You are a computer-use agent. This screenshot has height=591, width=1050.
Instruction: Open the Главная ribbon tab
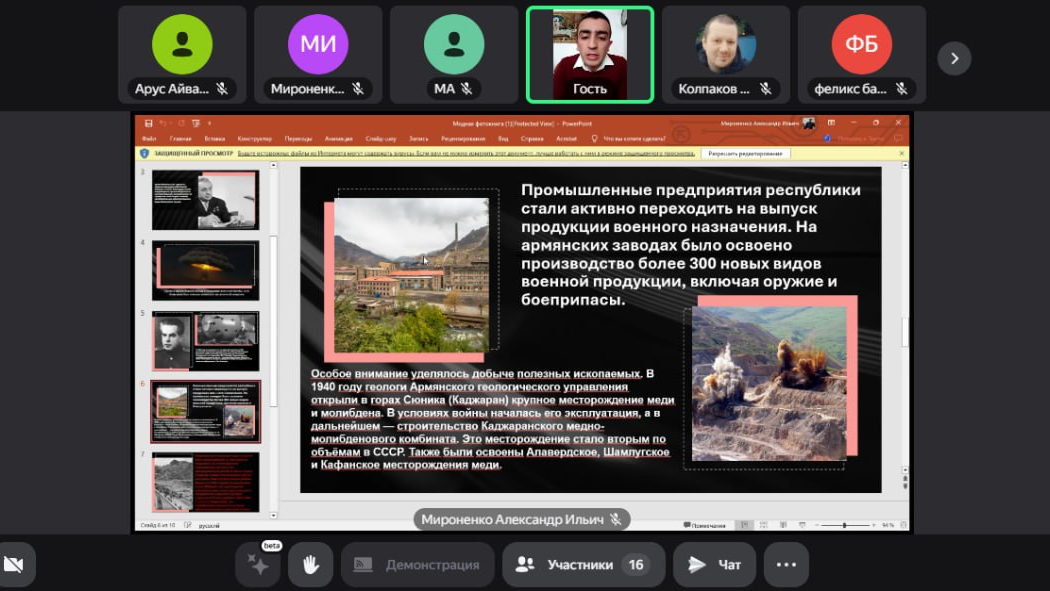180,139
